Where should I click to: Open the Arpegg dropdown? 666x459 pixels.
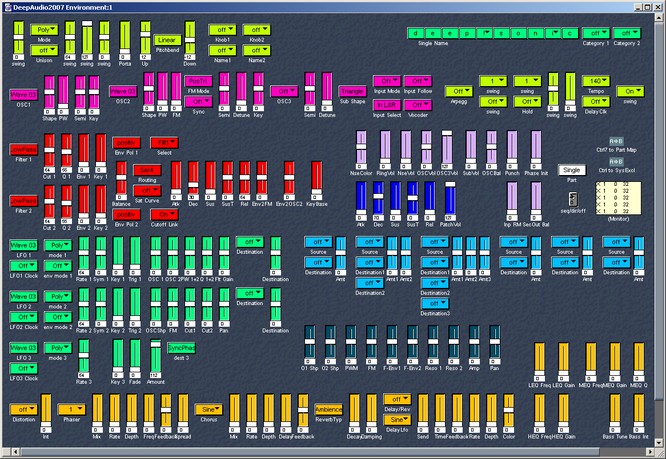click(x=459, y=91)
